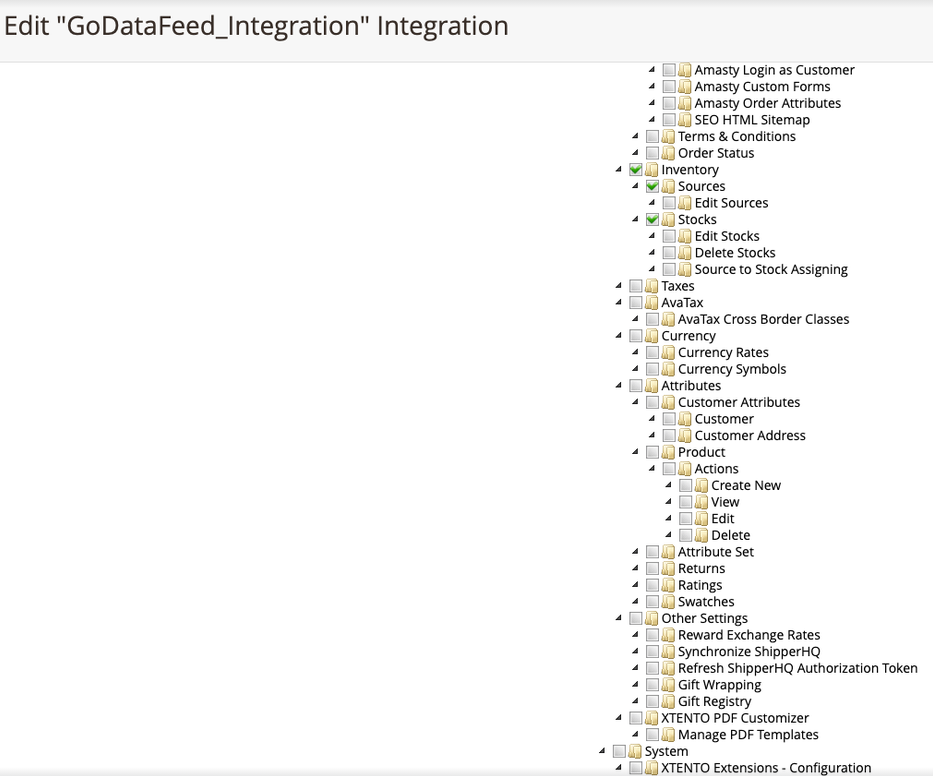Image resolution: width=933 pixels, height=776 pixels.
Task: Click the View label under Actions
Action: (x=725, y=502)
